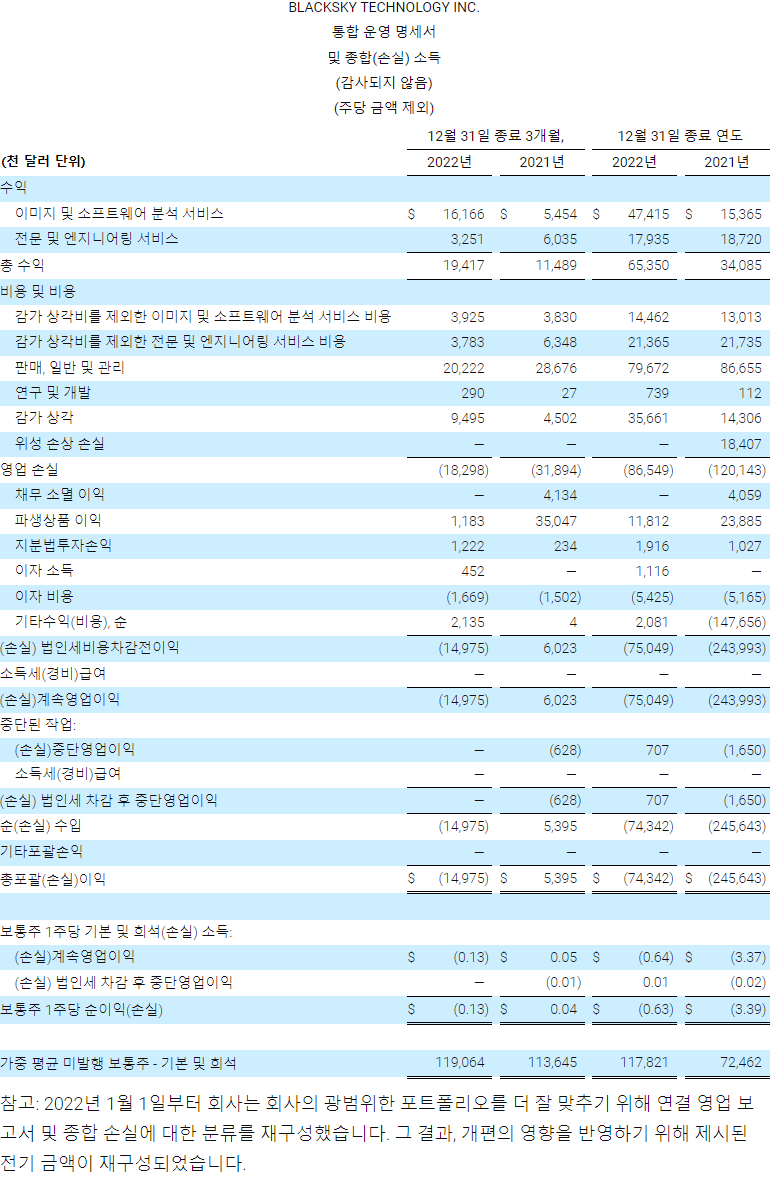Click the value '86,655'

(741, 368)
